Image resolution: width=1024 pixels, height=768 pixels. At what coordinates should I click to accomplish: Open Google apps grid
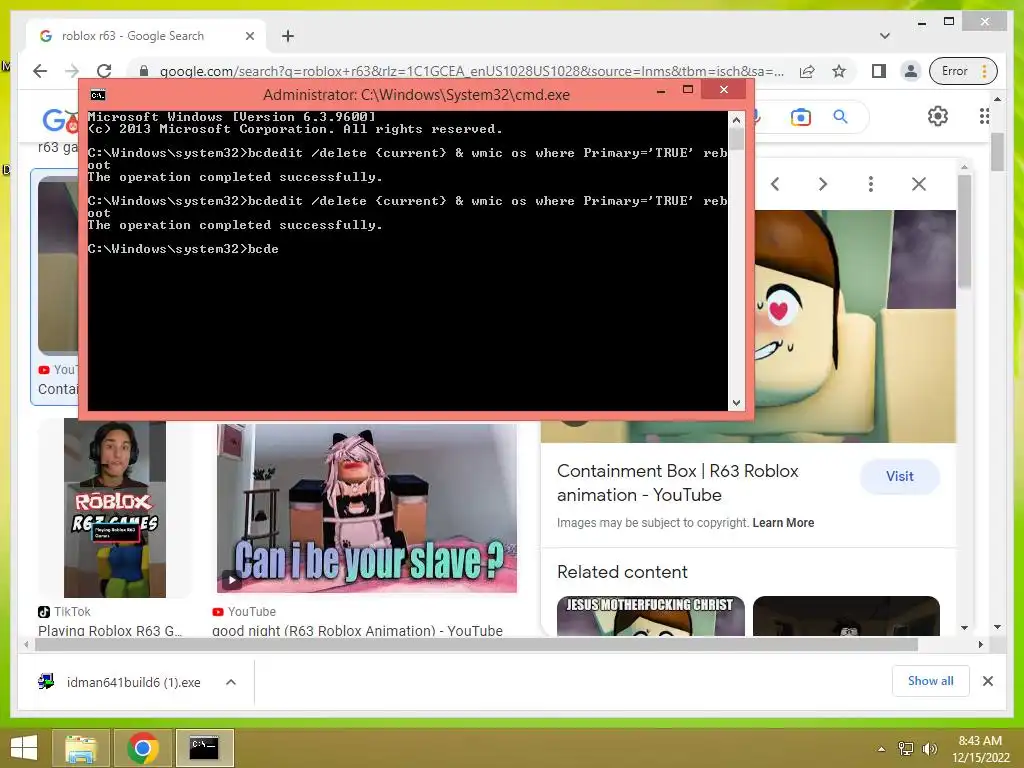(984, 116)
